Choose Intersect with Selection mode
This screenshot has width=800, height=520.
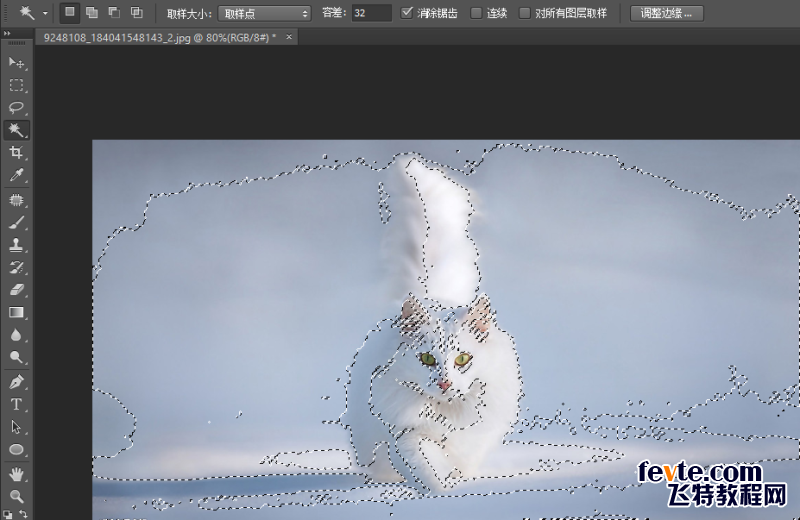tap(137, 13)
